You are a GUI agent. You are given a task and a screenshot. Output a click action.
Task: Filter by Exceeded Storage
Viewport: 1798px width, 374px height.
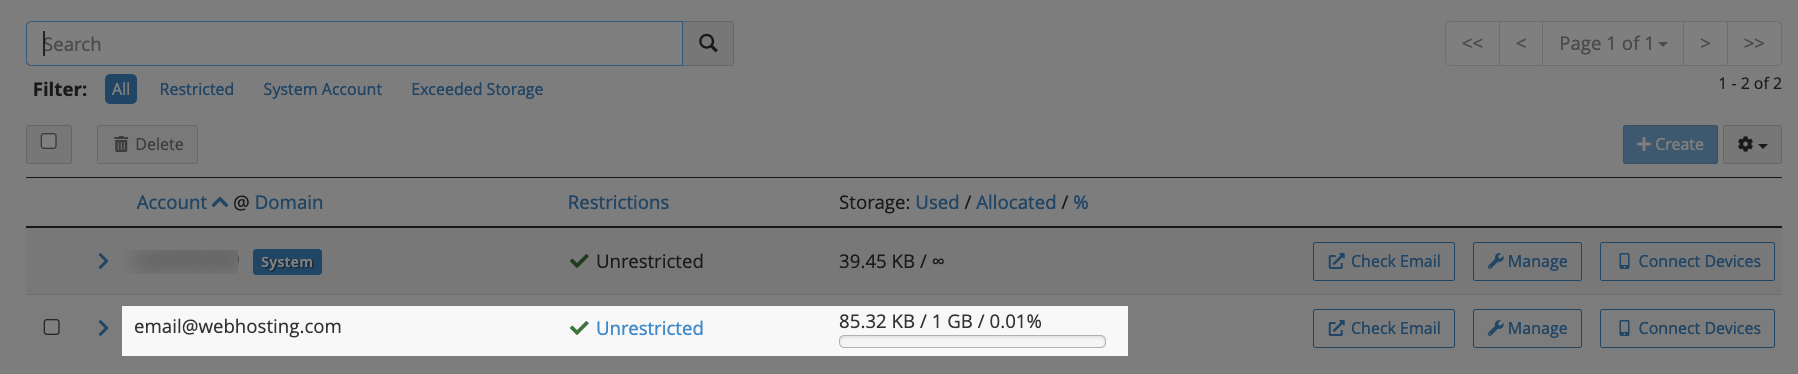(x=477, y=89)
